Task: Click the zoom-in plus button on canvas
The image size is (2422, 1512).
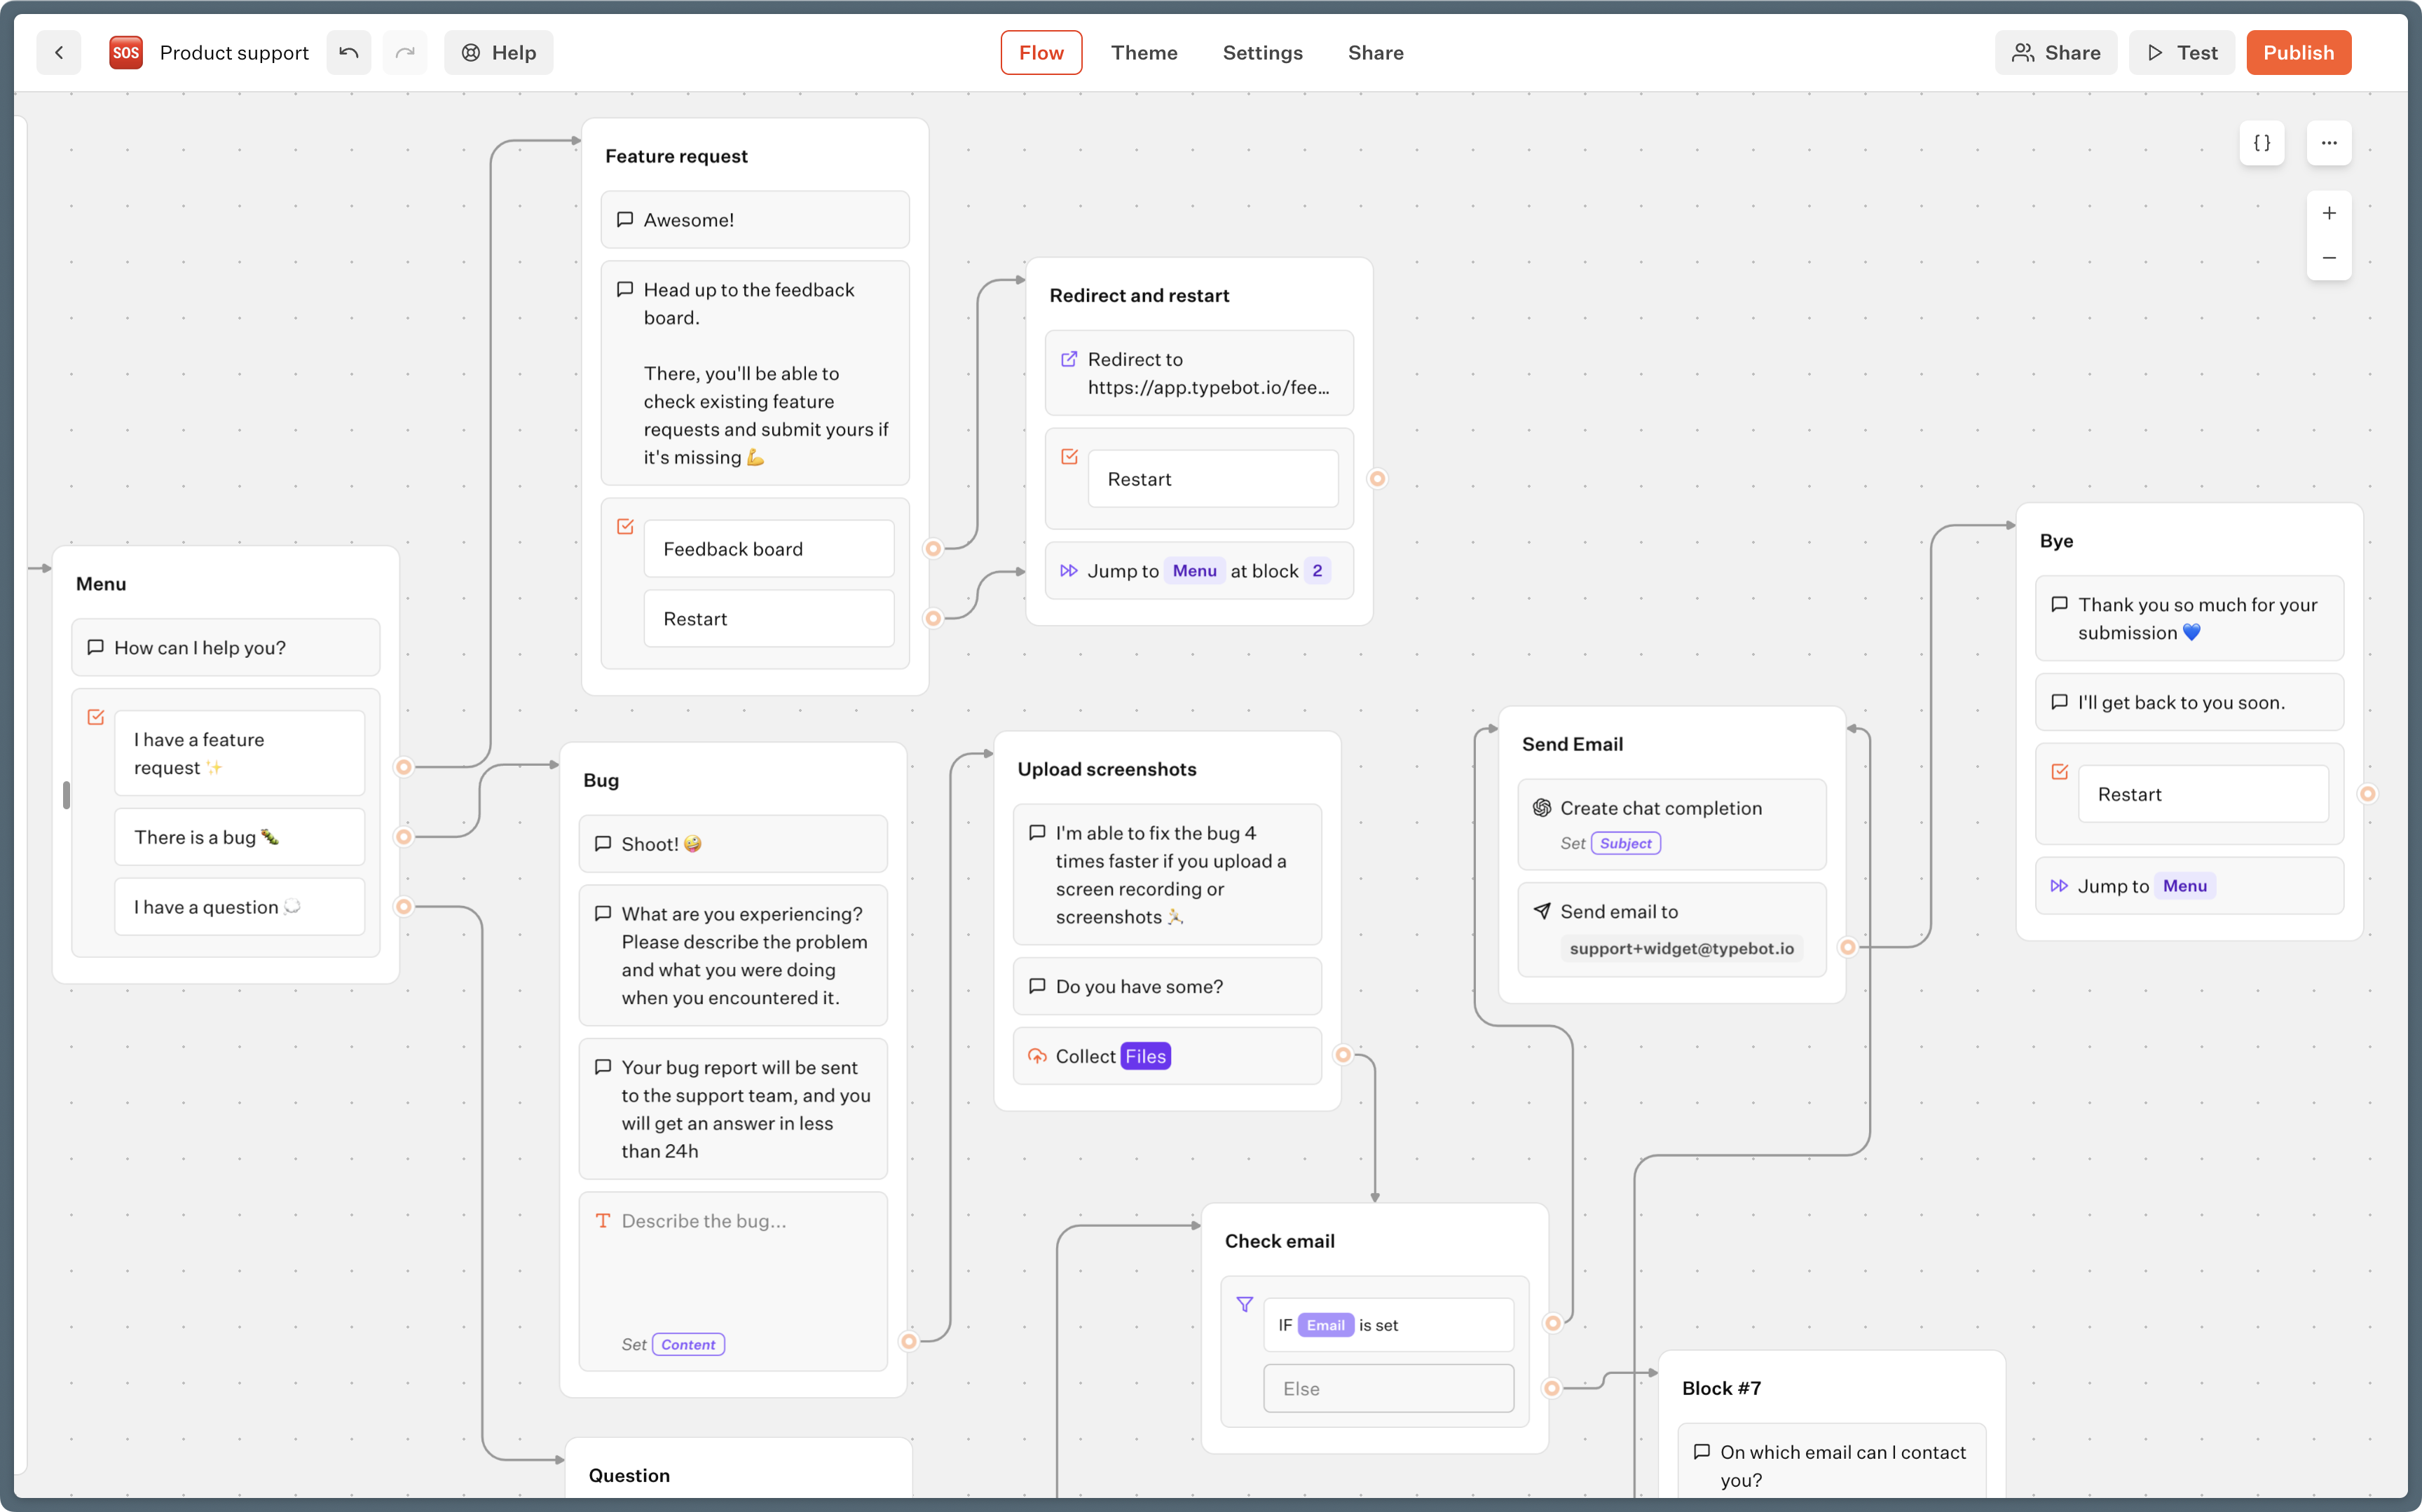Action: (2329, 212)
